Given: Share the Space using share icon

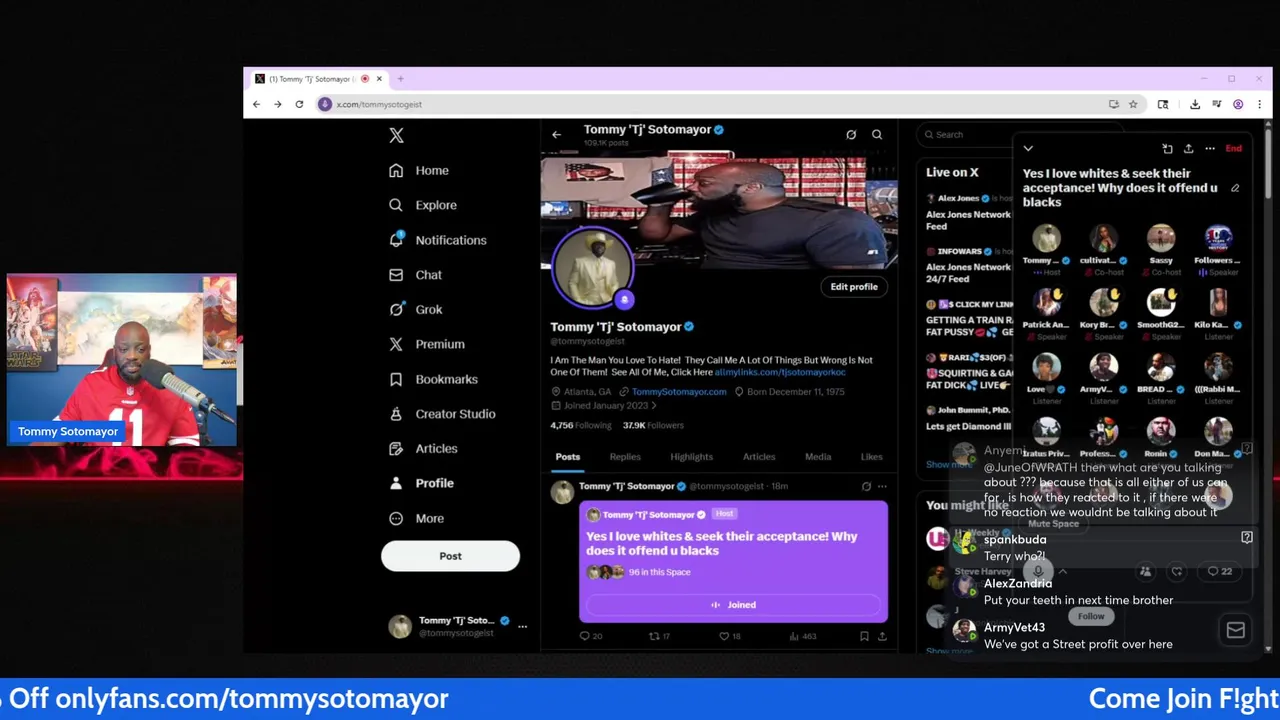Looking at the screenshot, I should point(1188,149).
